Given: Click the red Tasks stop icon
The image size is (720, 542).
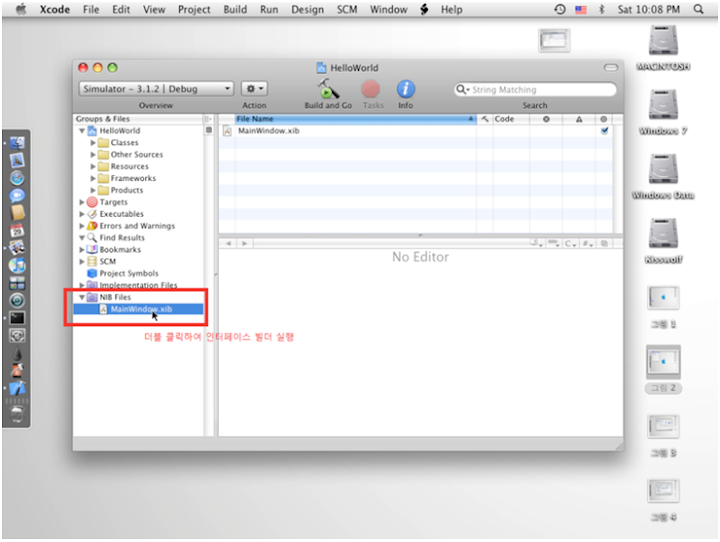Looking at the screenshot, I should click(x=370, y=89).
